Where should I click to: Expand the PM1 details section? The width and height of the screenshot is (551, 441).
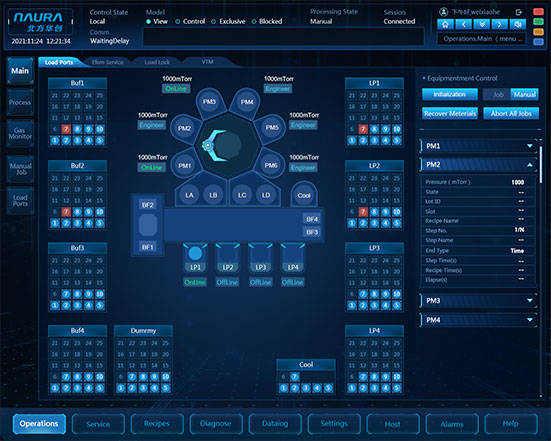click(x=478, y=146)
